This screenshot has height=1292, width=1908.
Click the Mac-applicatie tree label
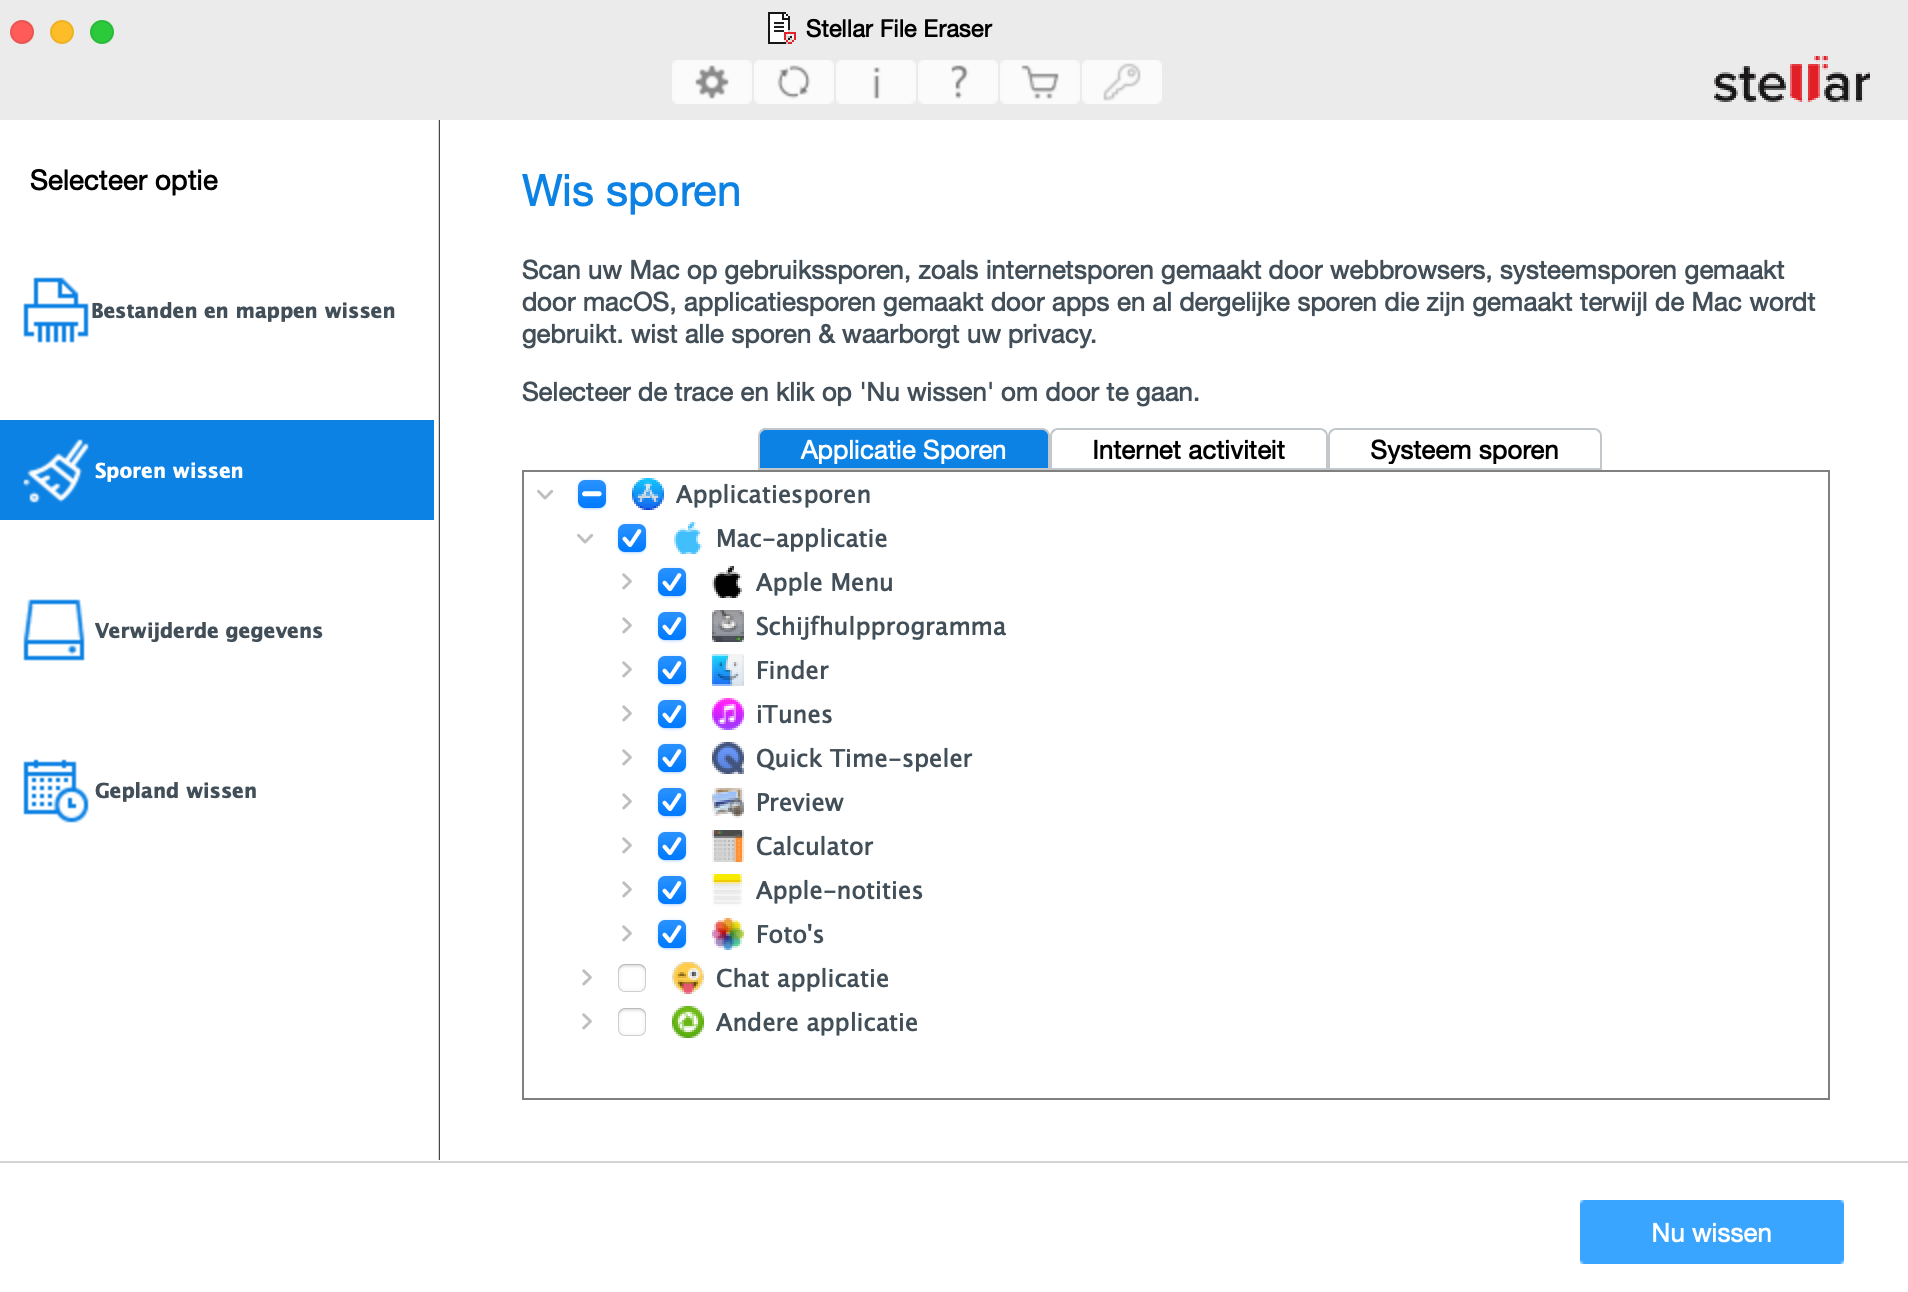tap(802, 538)
